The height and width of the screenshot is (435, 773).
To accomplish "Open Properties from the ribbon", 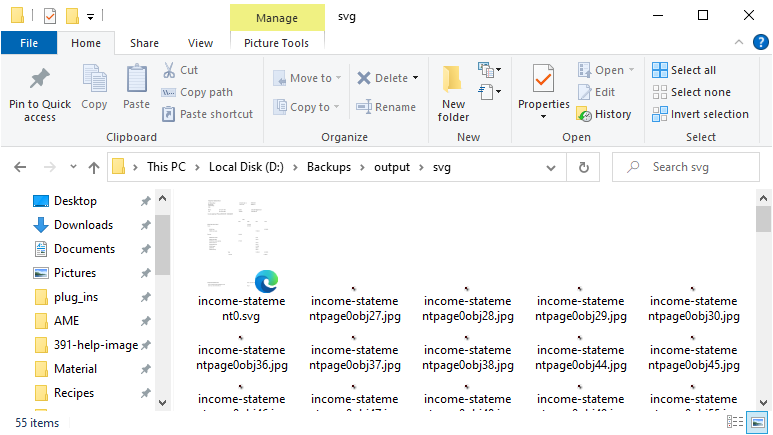I will tap(543, 80).
